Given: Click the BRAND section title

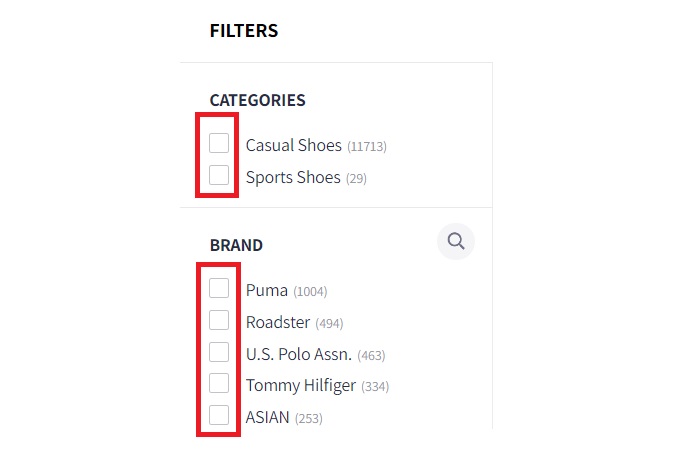Looking at the screenshot, I should (x=236, y=245).
